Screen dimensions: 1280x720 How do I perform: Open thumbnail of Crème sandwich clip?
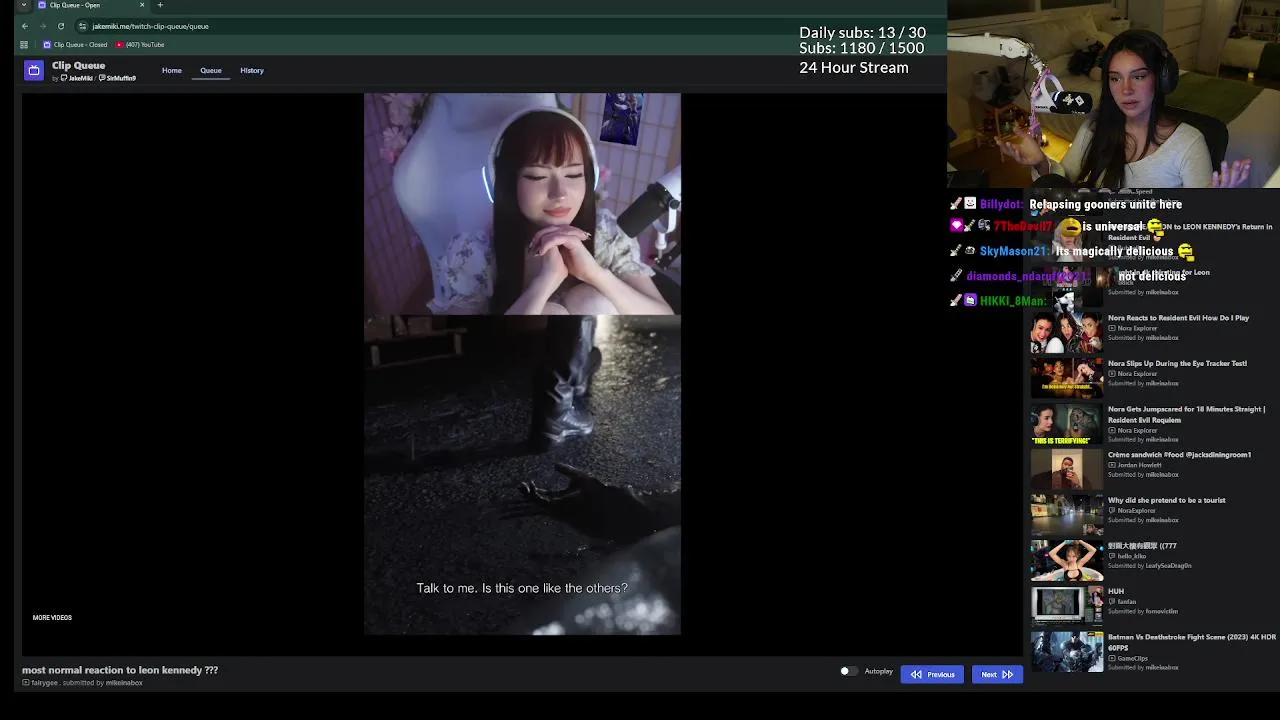point(1067,470)
